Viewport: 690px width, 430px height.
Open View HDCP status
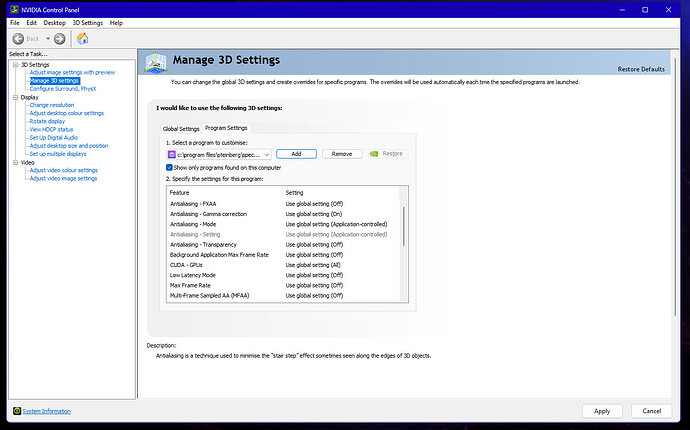(51, 129)
